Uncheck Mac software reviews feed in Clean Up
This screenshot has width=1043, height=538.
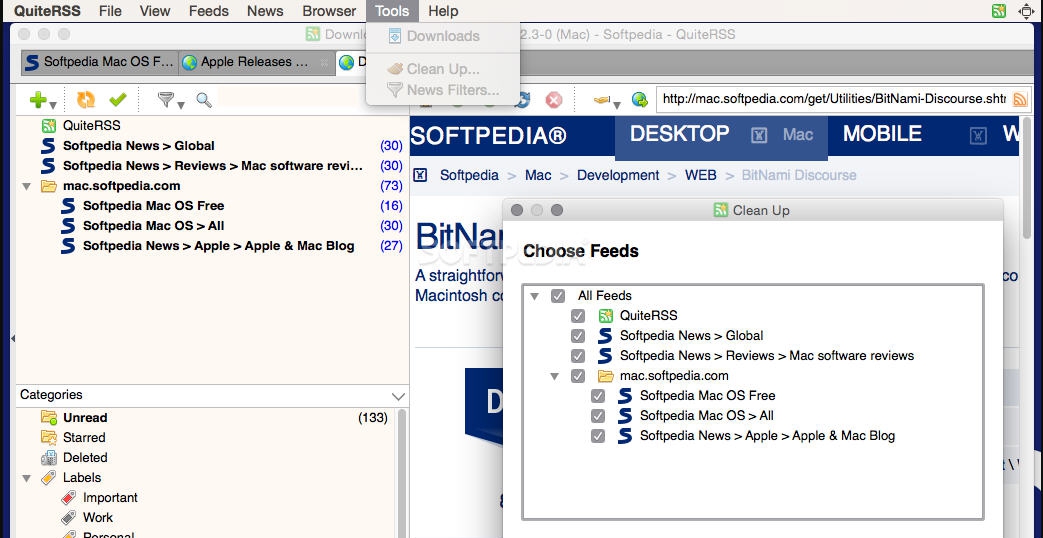[x=578, y=356]
